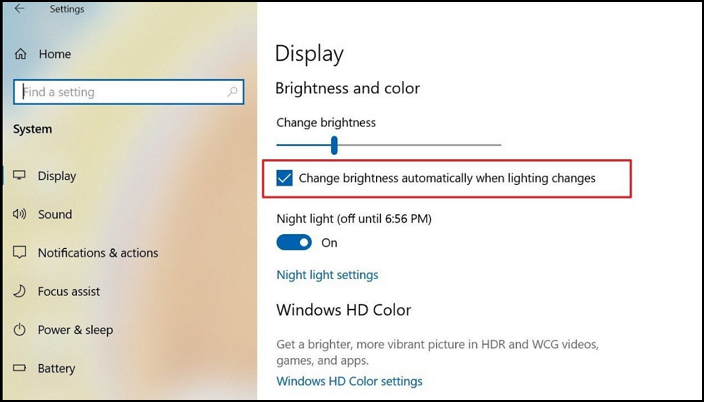This screenshot has width=704, height=402.
Task: Click the search magnifier icon
Action: [232, 92]
